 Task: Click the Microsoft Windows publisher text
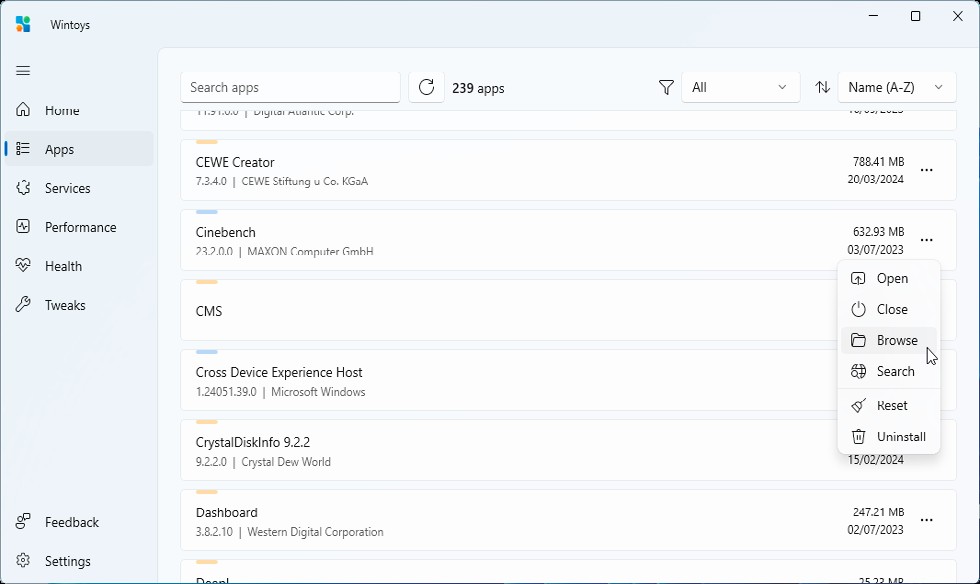tap(318, 392)
